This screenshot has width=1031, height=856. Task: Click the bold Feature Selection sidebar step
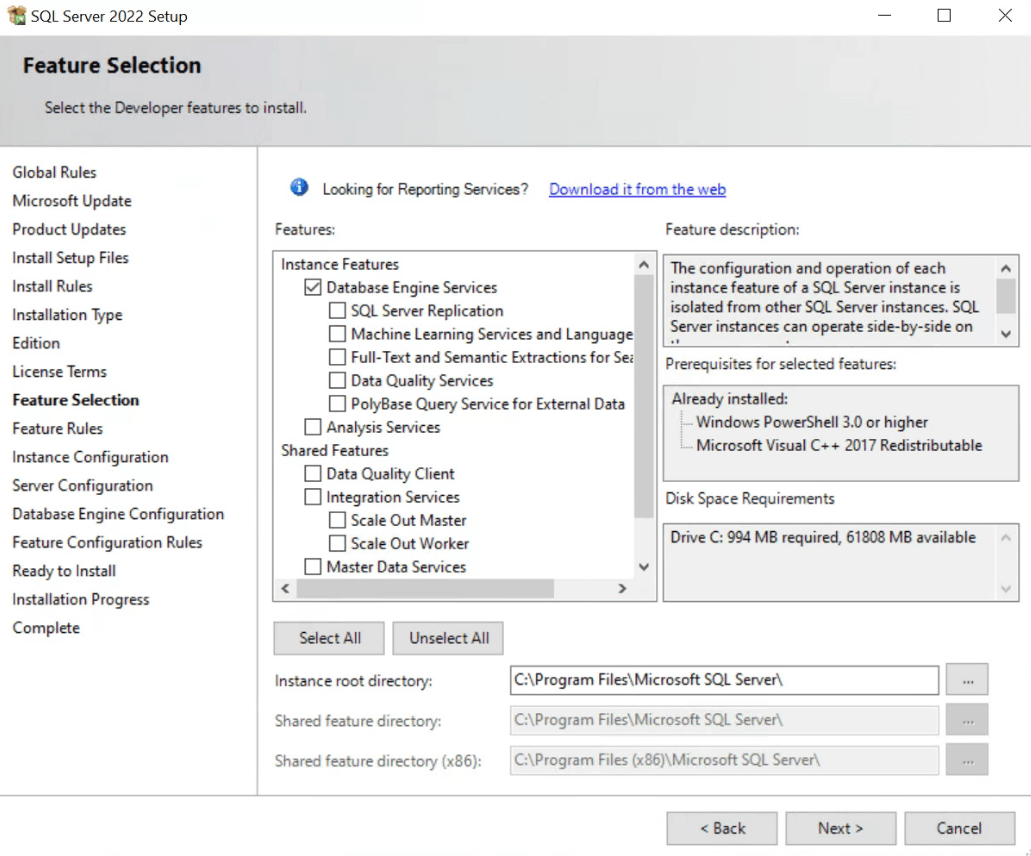(x=76, y=400)
